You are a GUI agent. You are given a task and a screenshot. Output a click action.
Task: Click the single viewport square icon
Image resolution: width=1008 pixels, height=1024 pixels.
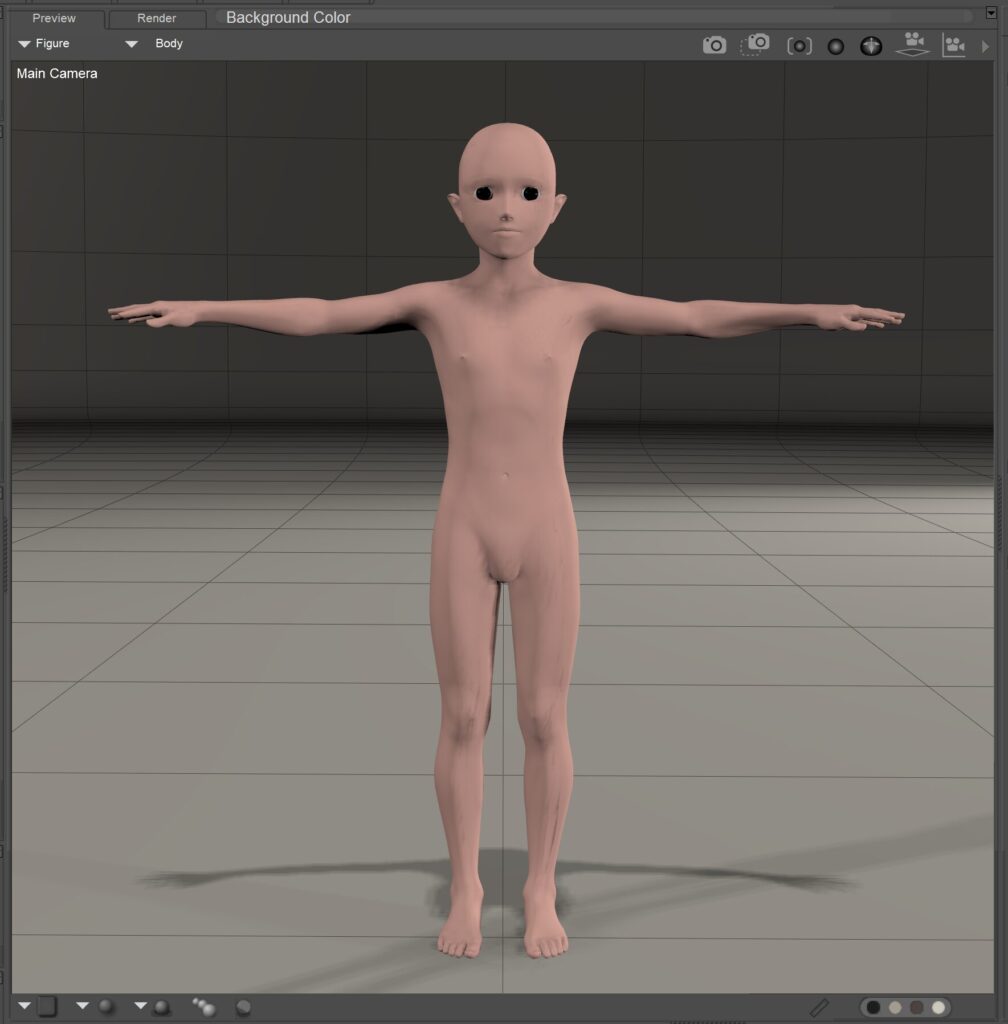(x=47, y=1006)
